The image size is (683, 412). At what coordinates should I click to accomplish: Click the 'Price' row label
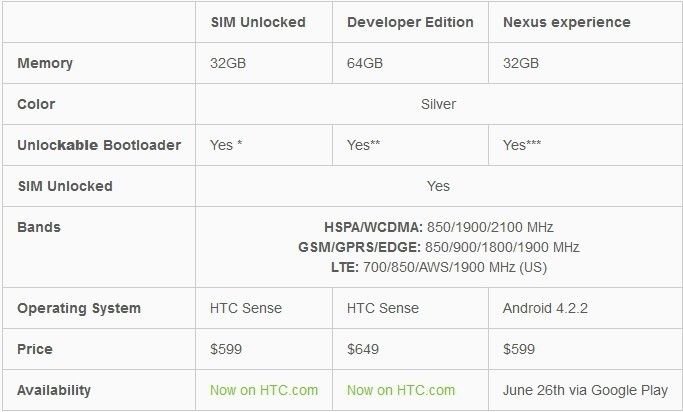(x=35, y=349)
